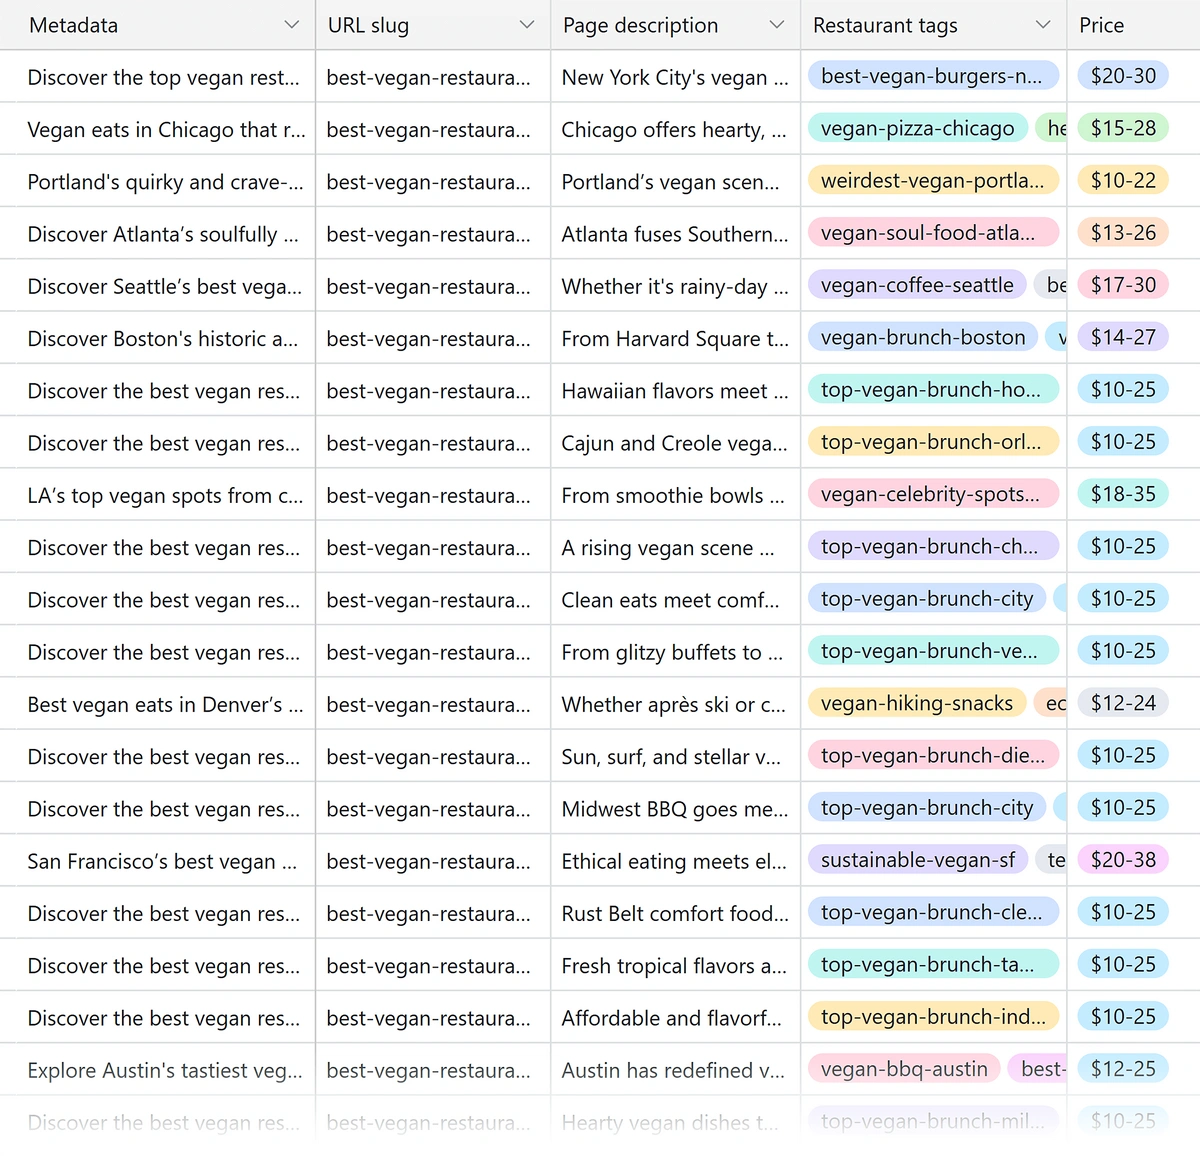Image resolution: width=1200 pixels, height=1156 pixels.
Task: Click the 'Portland's quirky' metadata cell
Action: pos(165,182)
